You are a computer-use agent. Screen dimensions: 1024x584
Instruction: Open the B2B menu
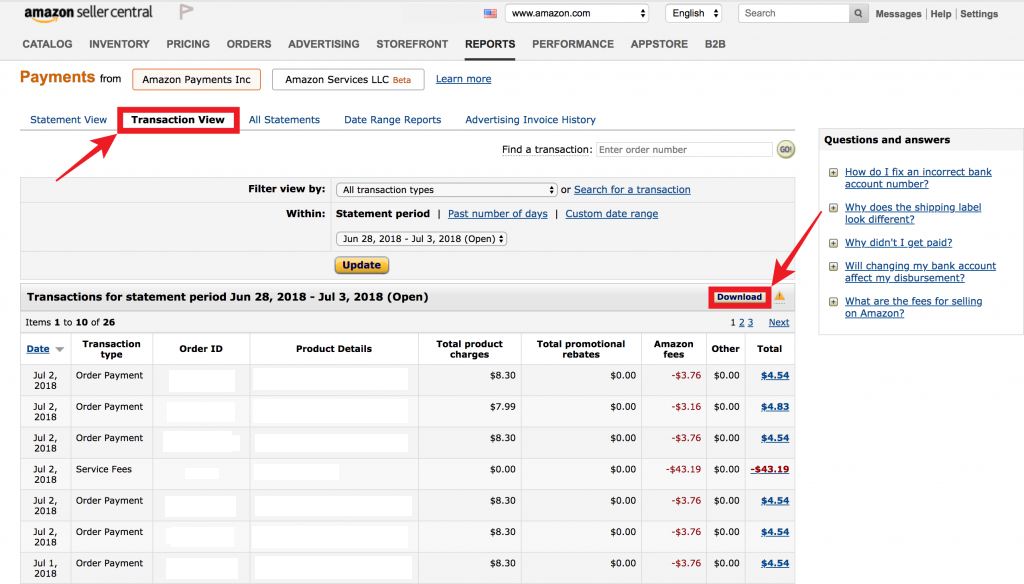tap(715, 44)
